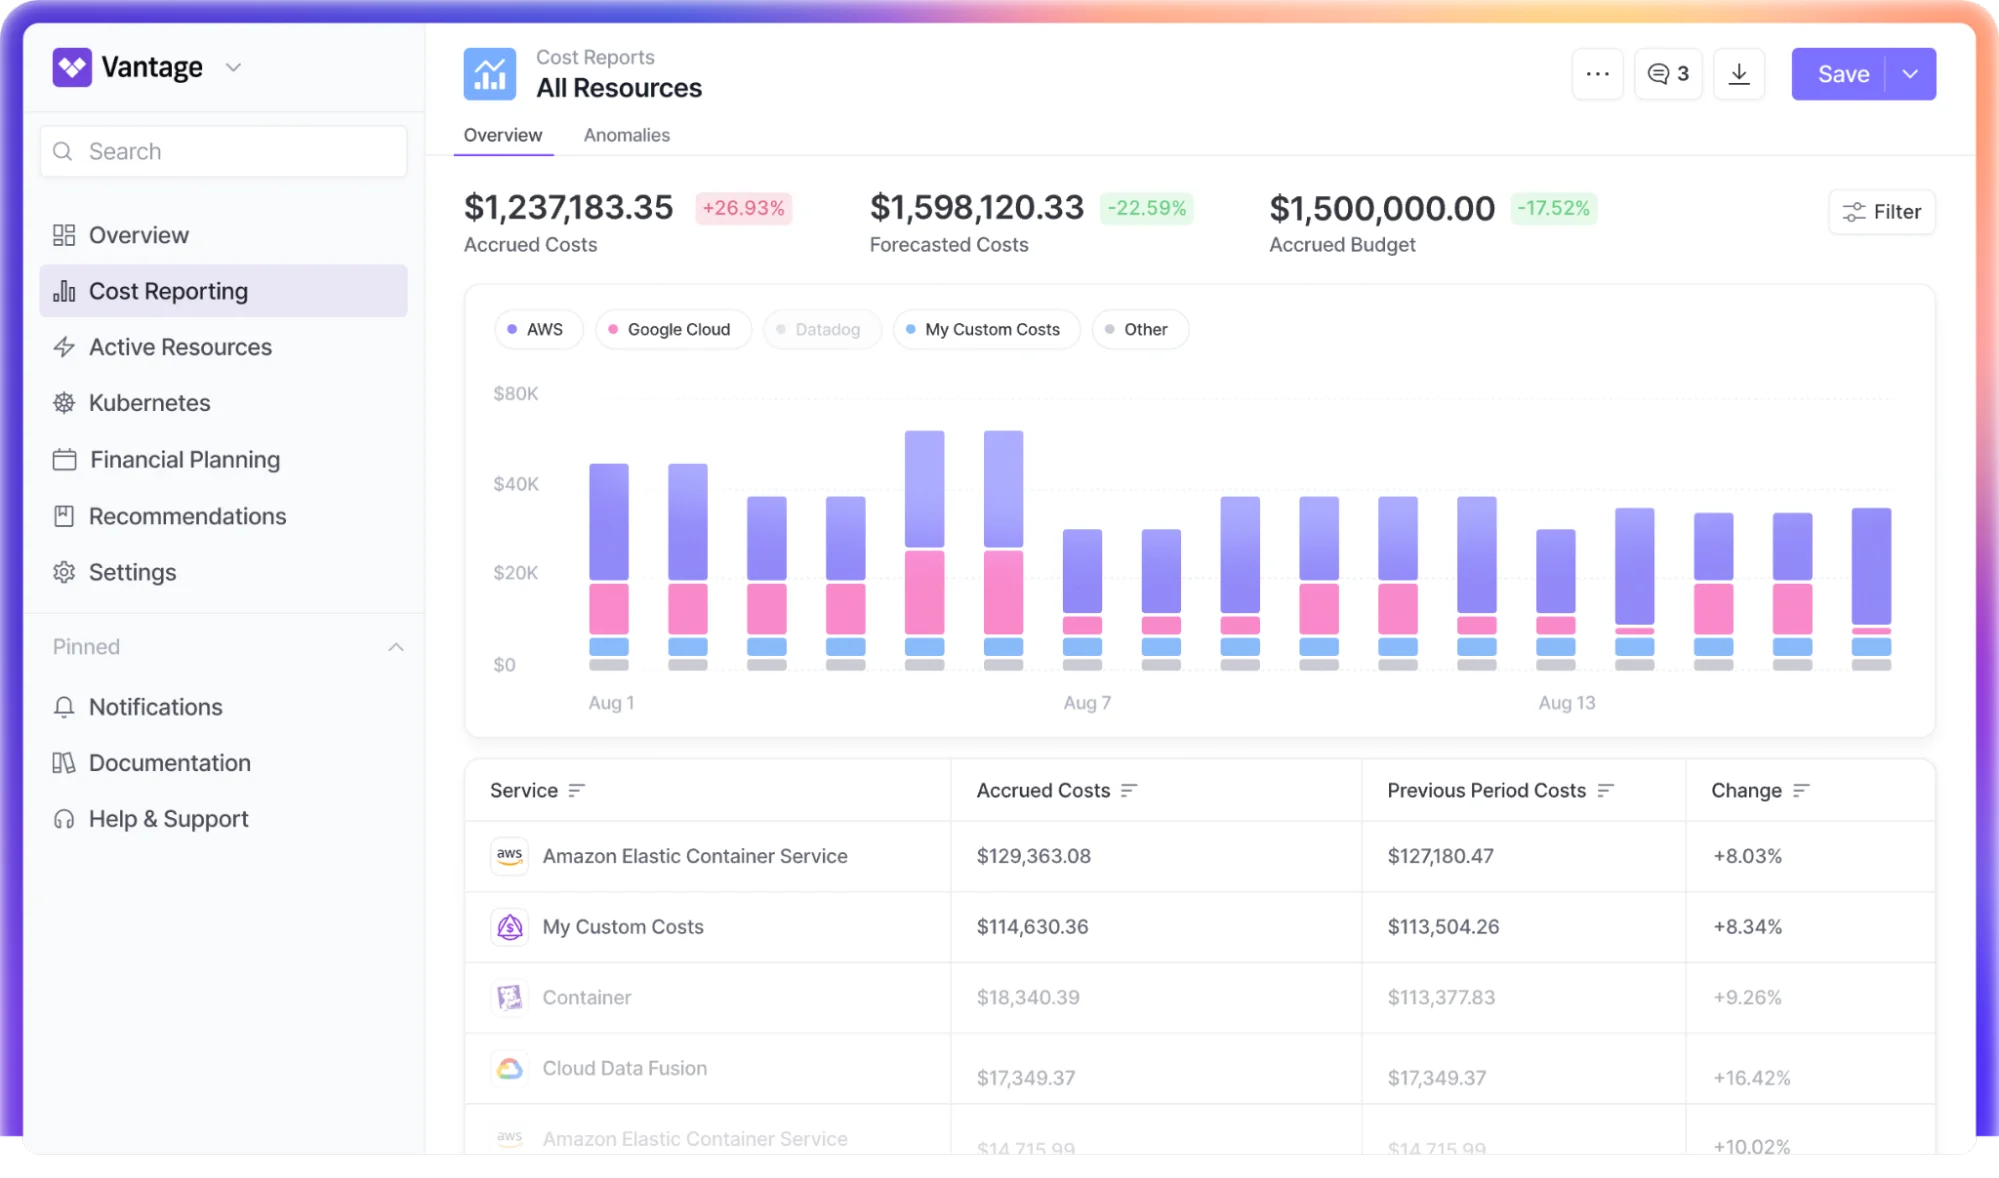
Task: Toggle the AWS legend series
Action: click(537, 329)
